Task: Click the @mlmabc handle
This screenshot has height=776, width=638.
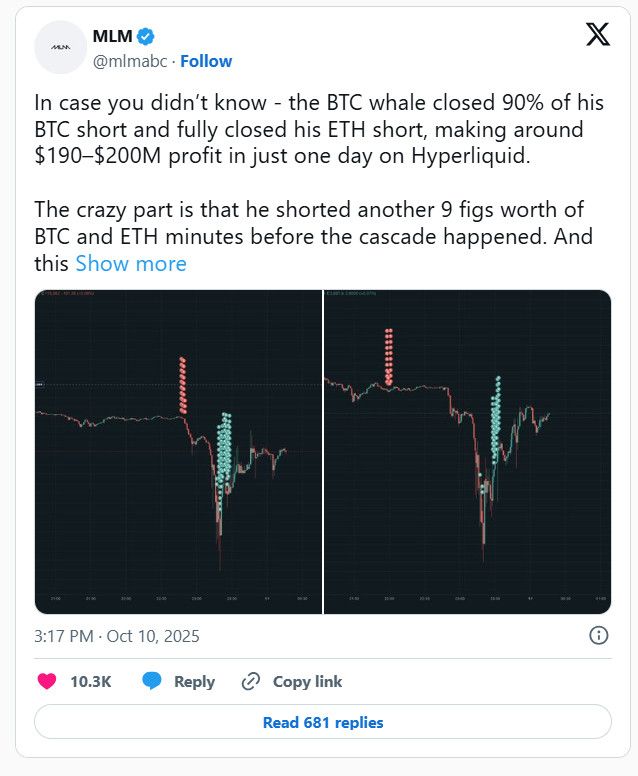Action: point(129,61)
